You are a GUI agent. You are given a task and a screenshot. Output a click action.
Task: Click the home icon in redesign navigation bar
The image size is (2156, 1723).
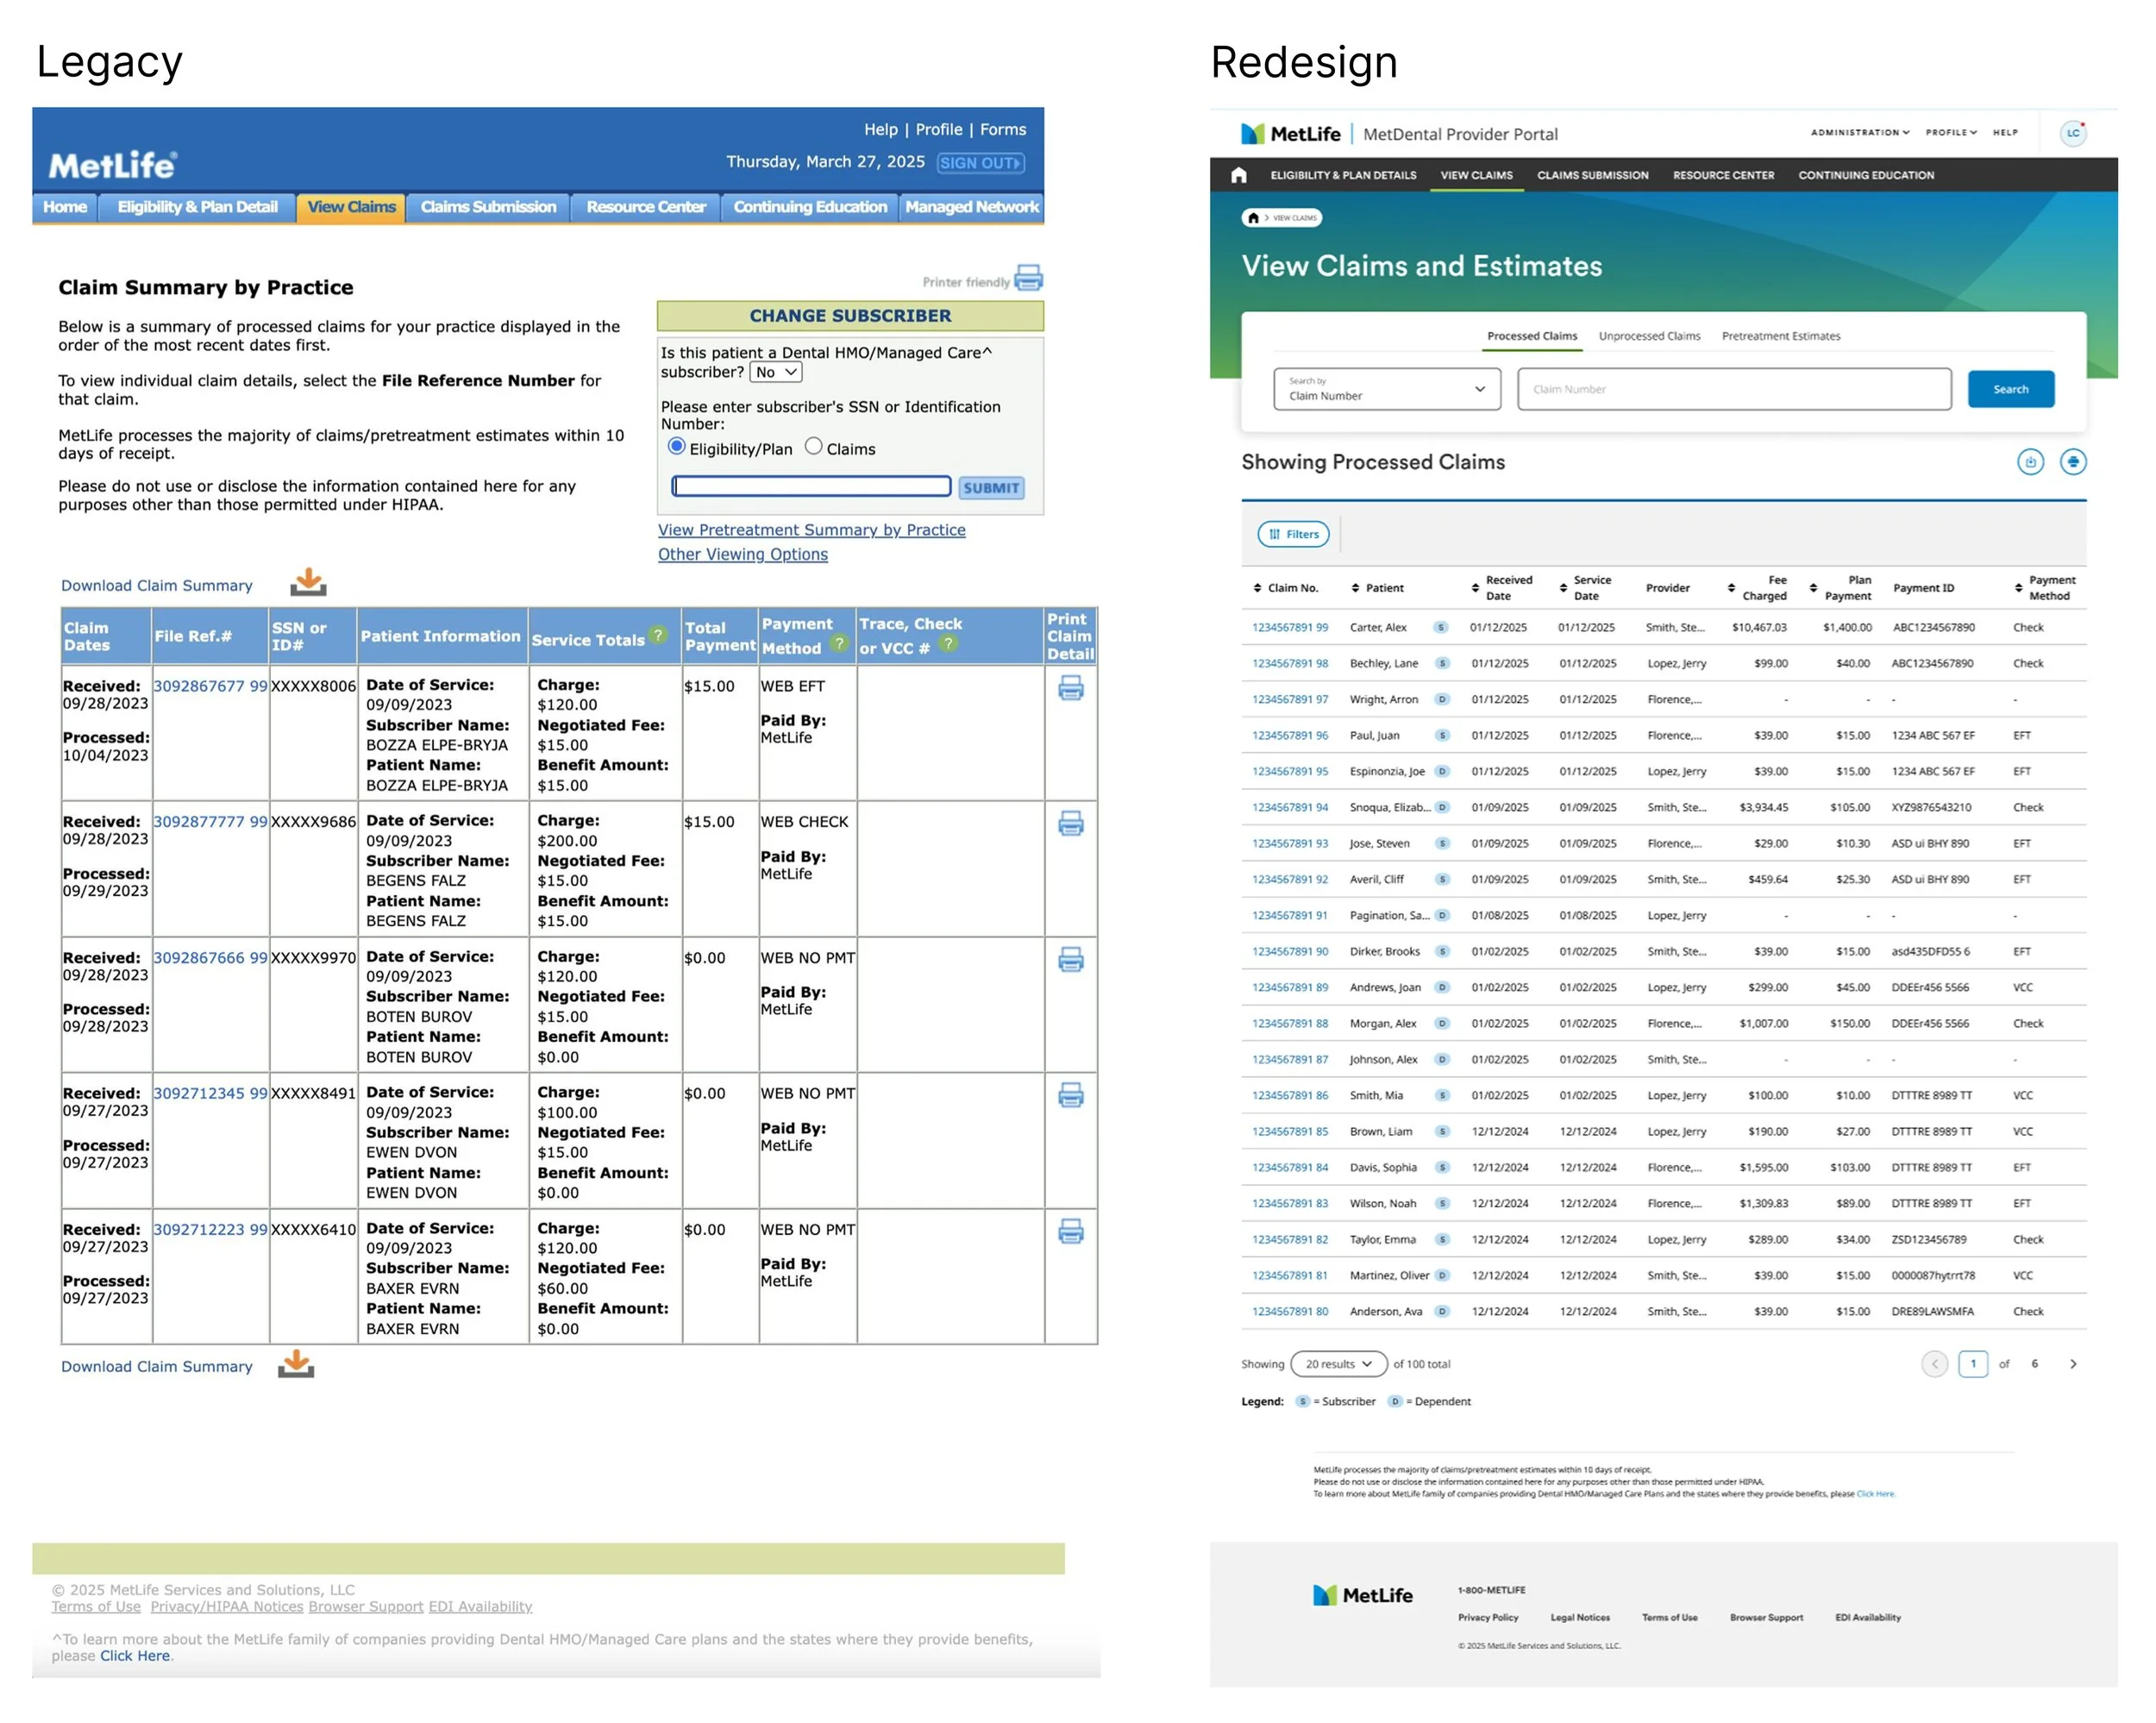1238,175
